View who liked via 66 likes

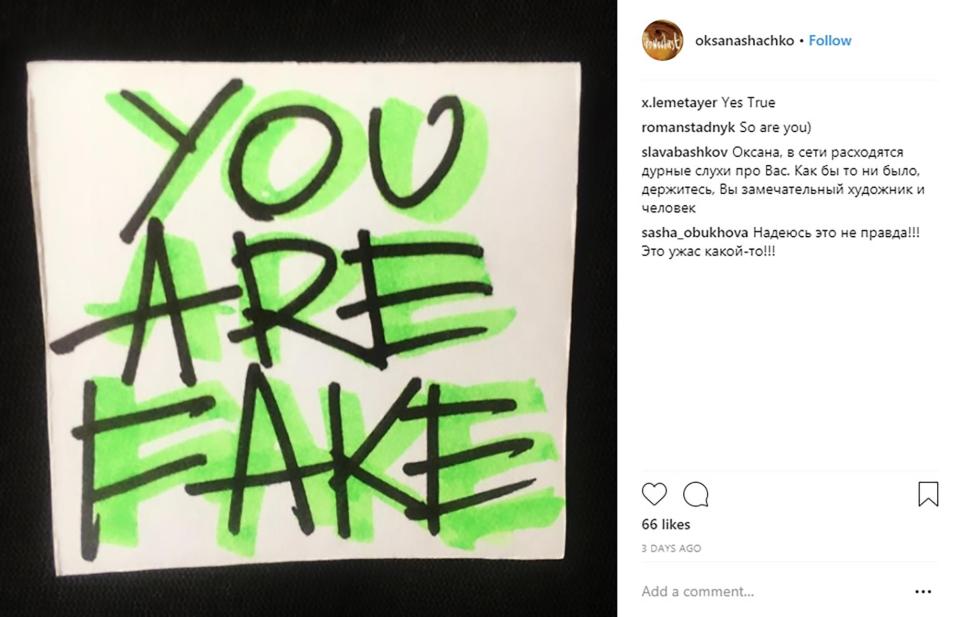(666, 525)
